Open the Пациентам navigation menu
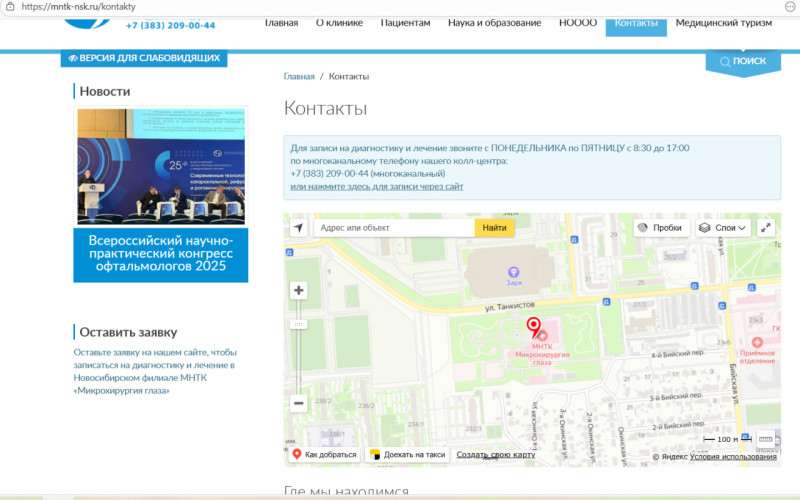Screen dimensions: 800x500 [x=405, y=22]
